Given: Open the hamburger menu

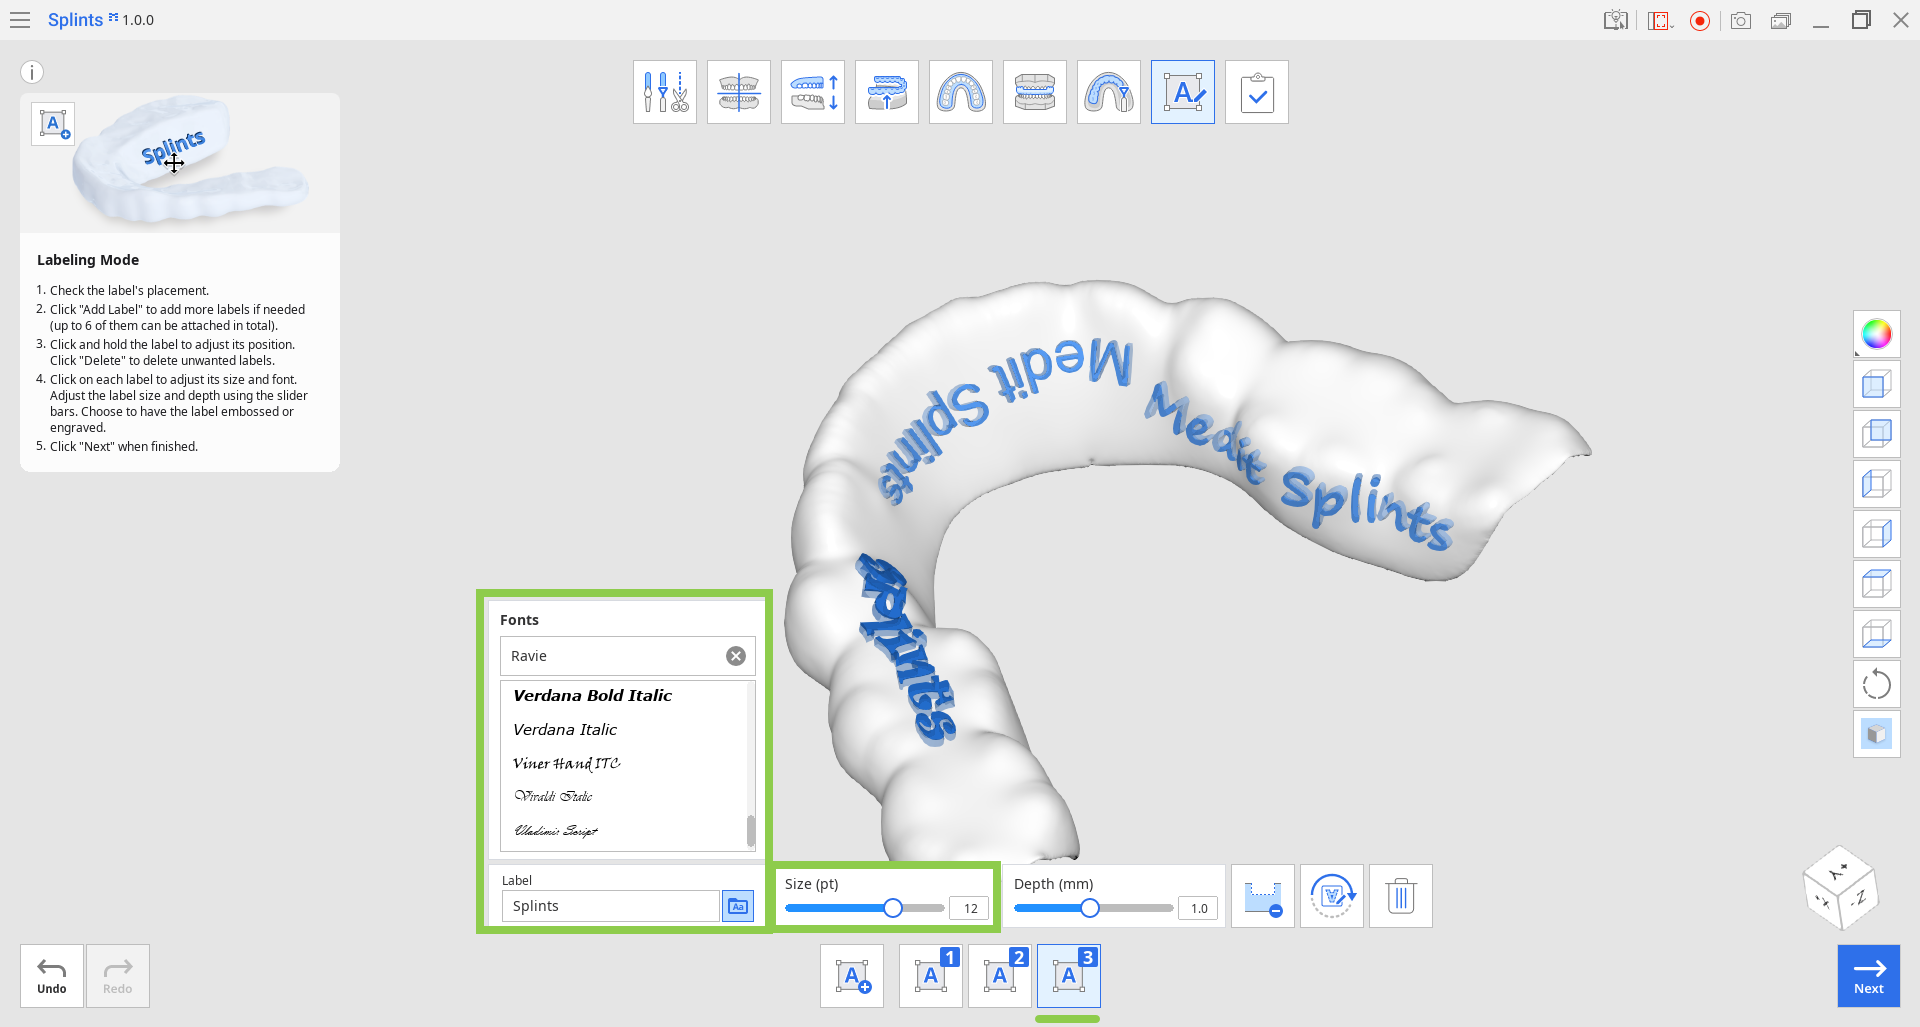Looking at the screenshot, I should (20, 20).
